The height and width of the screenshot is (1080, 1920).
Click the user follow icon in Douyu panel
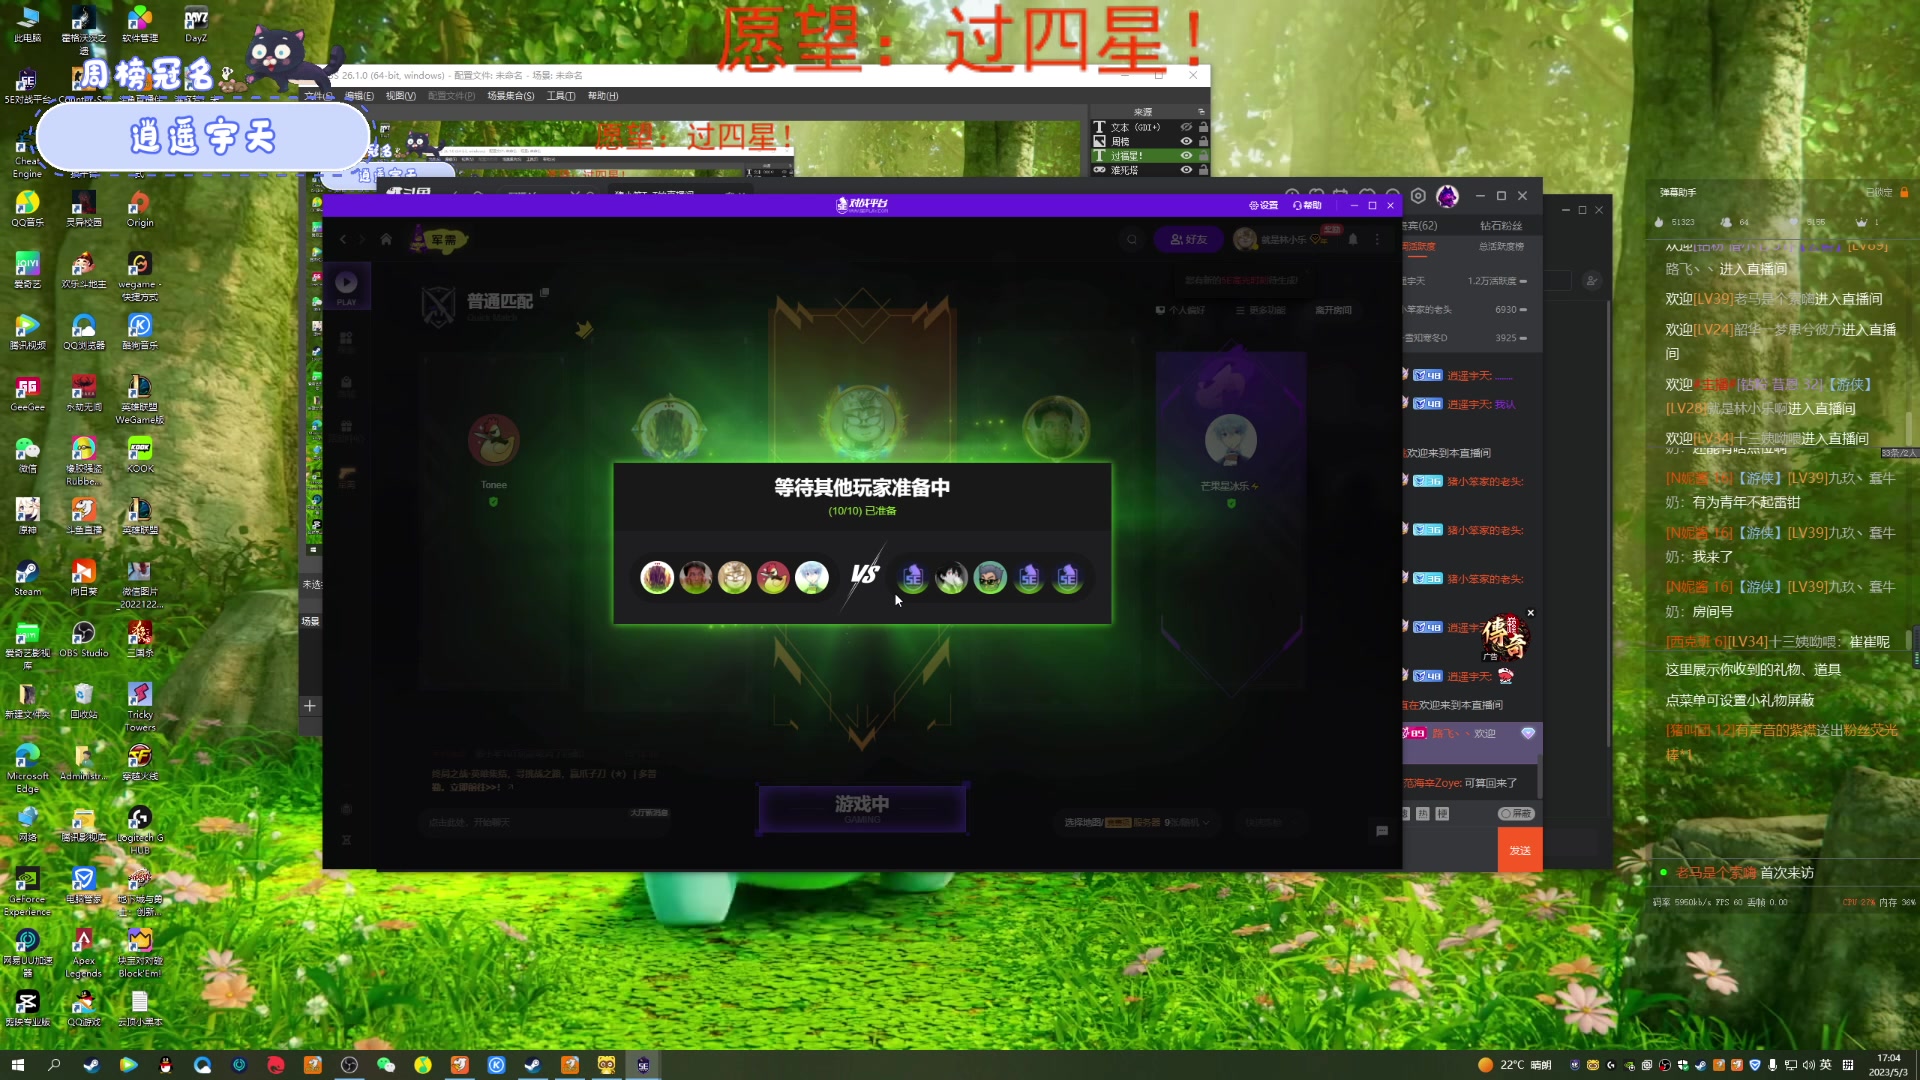pos(1592,281)
